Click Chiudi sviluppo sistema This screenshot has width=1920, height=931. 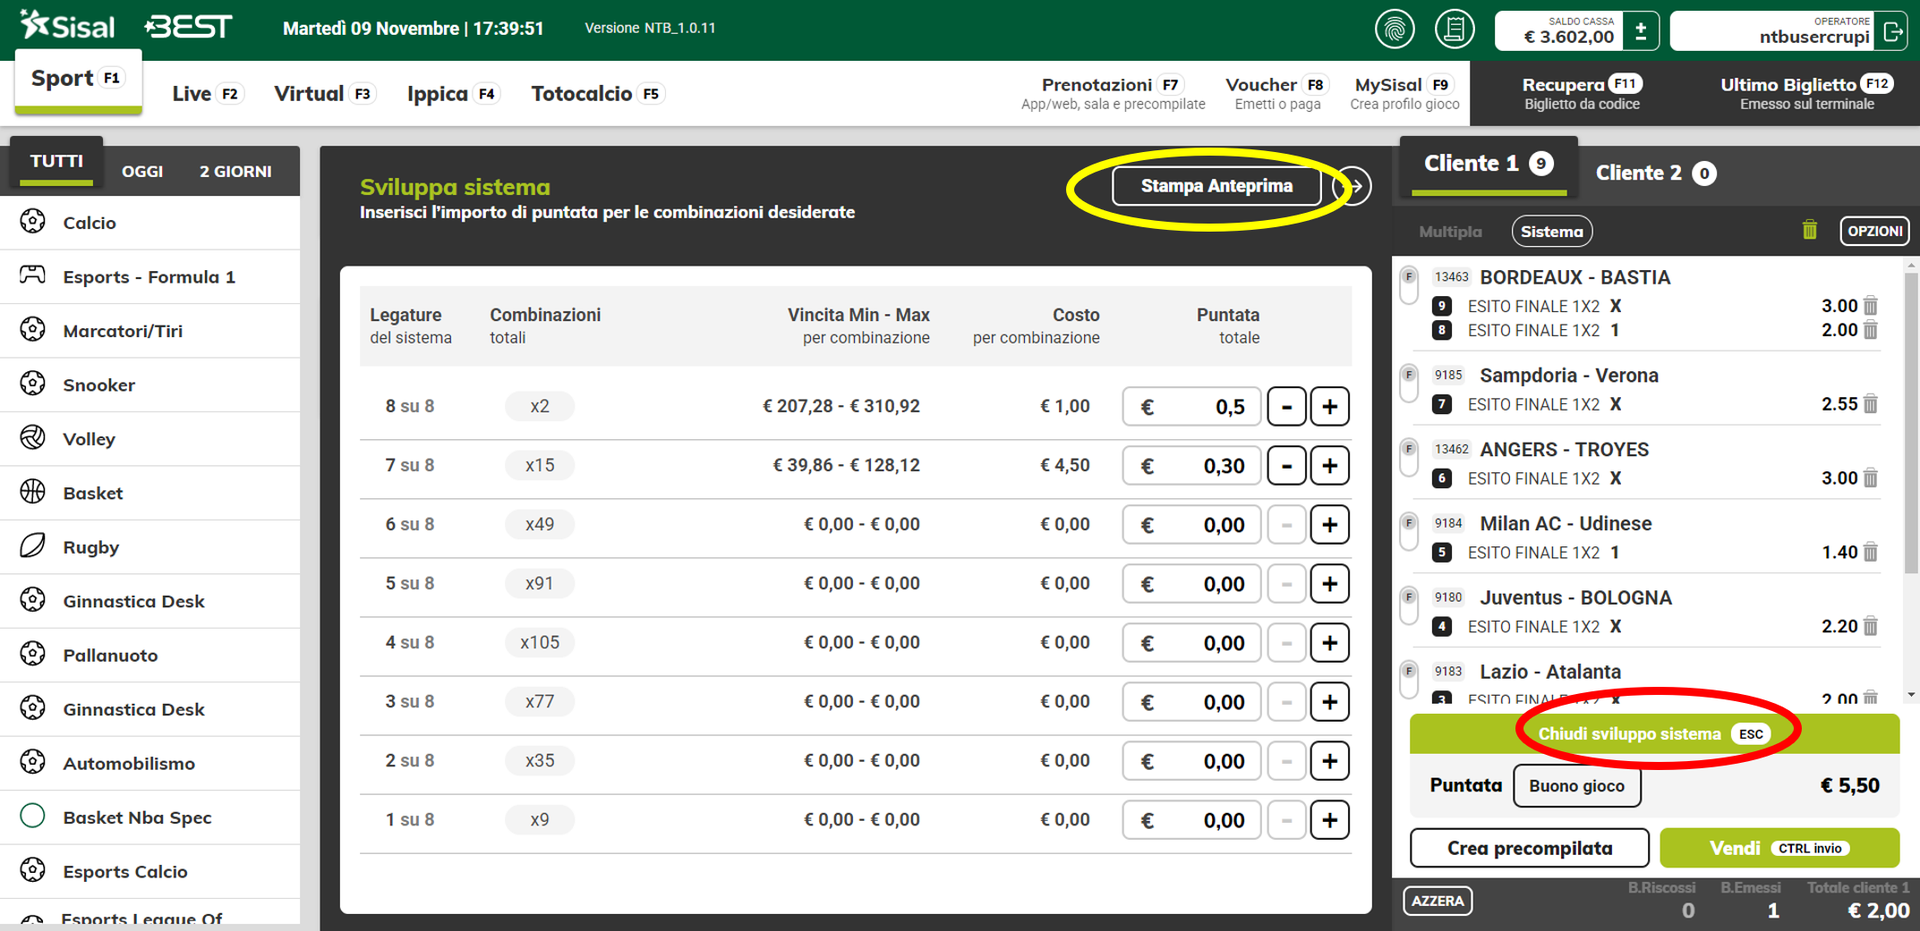click(1655, 734)
